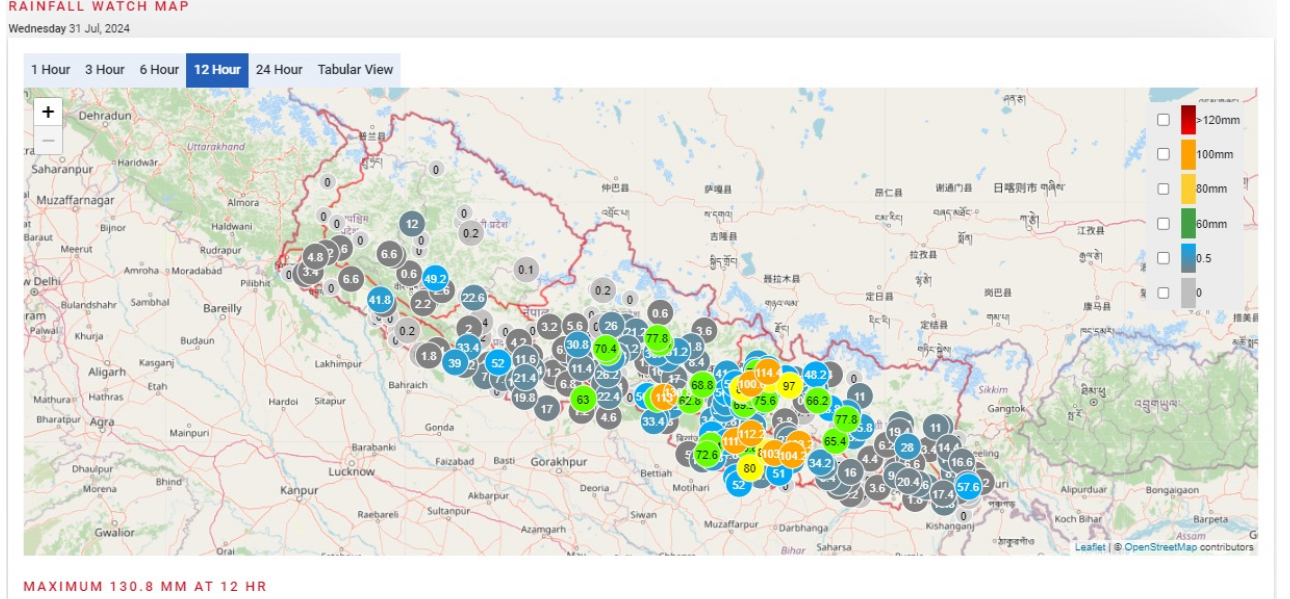Viewport: 1290px width, 599px height.
Task: Click the gray 0.1 rainfall marker
Action: 527,270
